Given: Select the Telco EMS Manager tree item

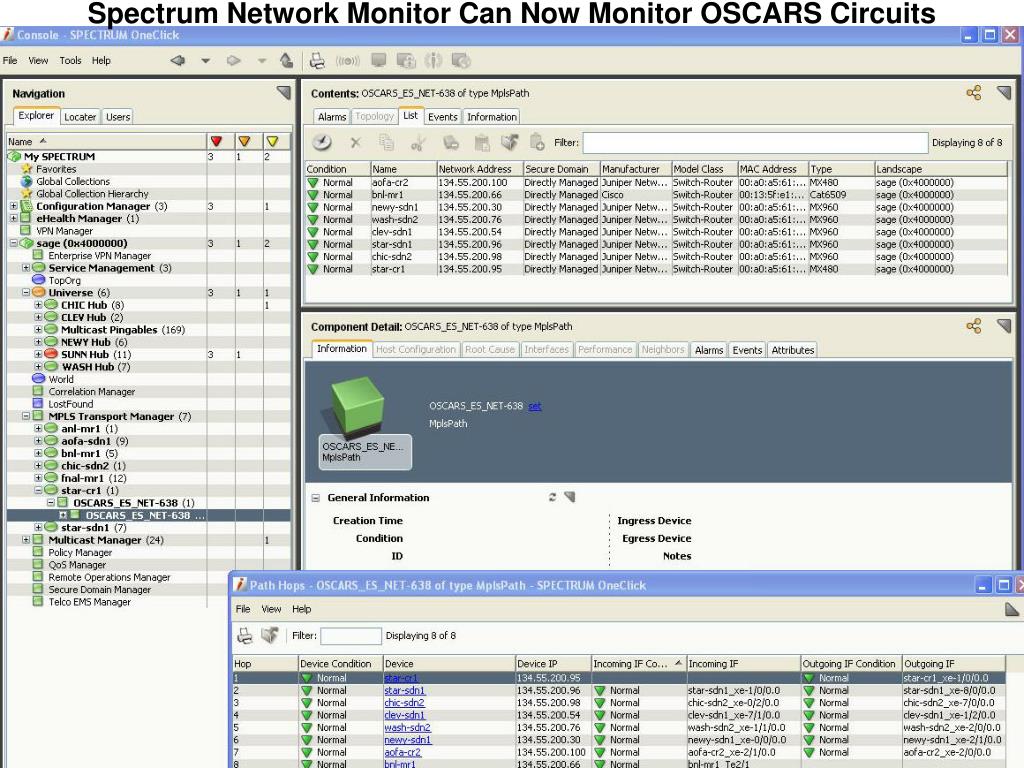Looking at the screenshot, I should point(89,602).
